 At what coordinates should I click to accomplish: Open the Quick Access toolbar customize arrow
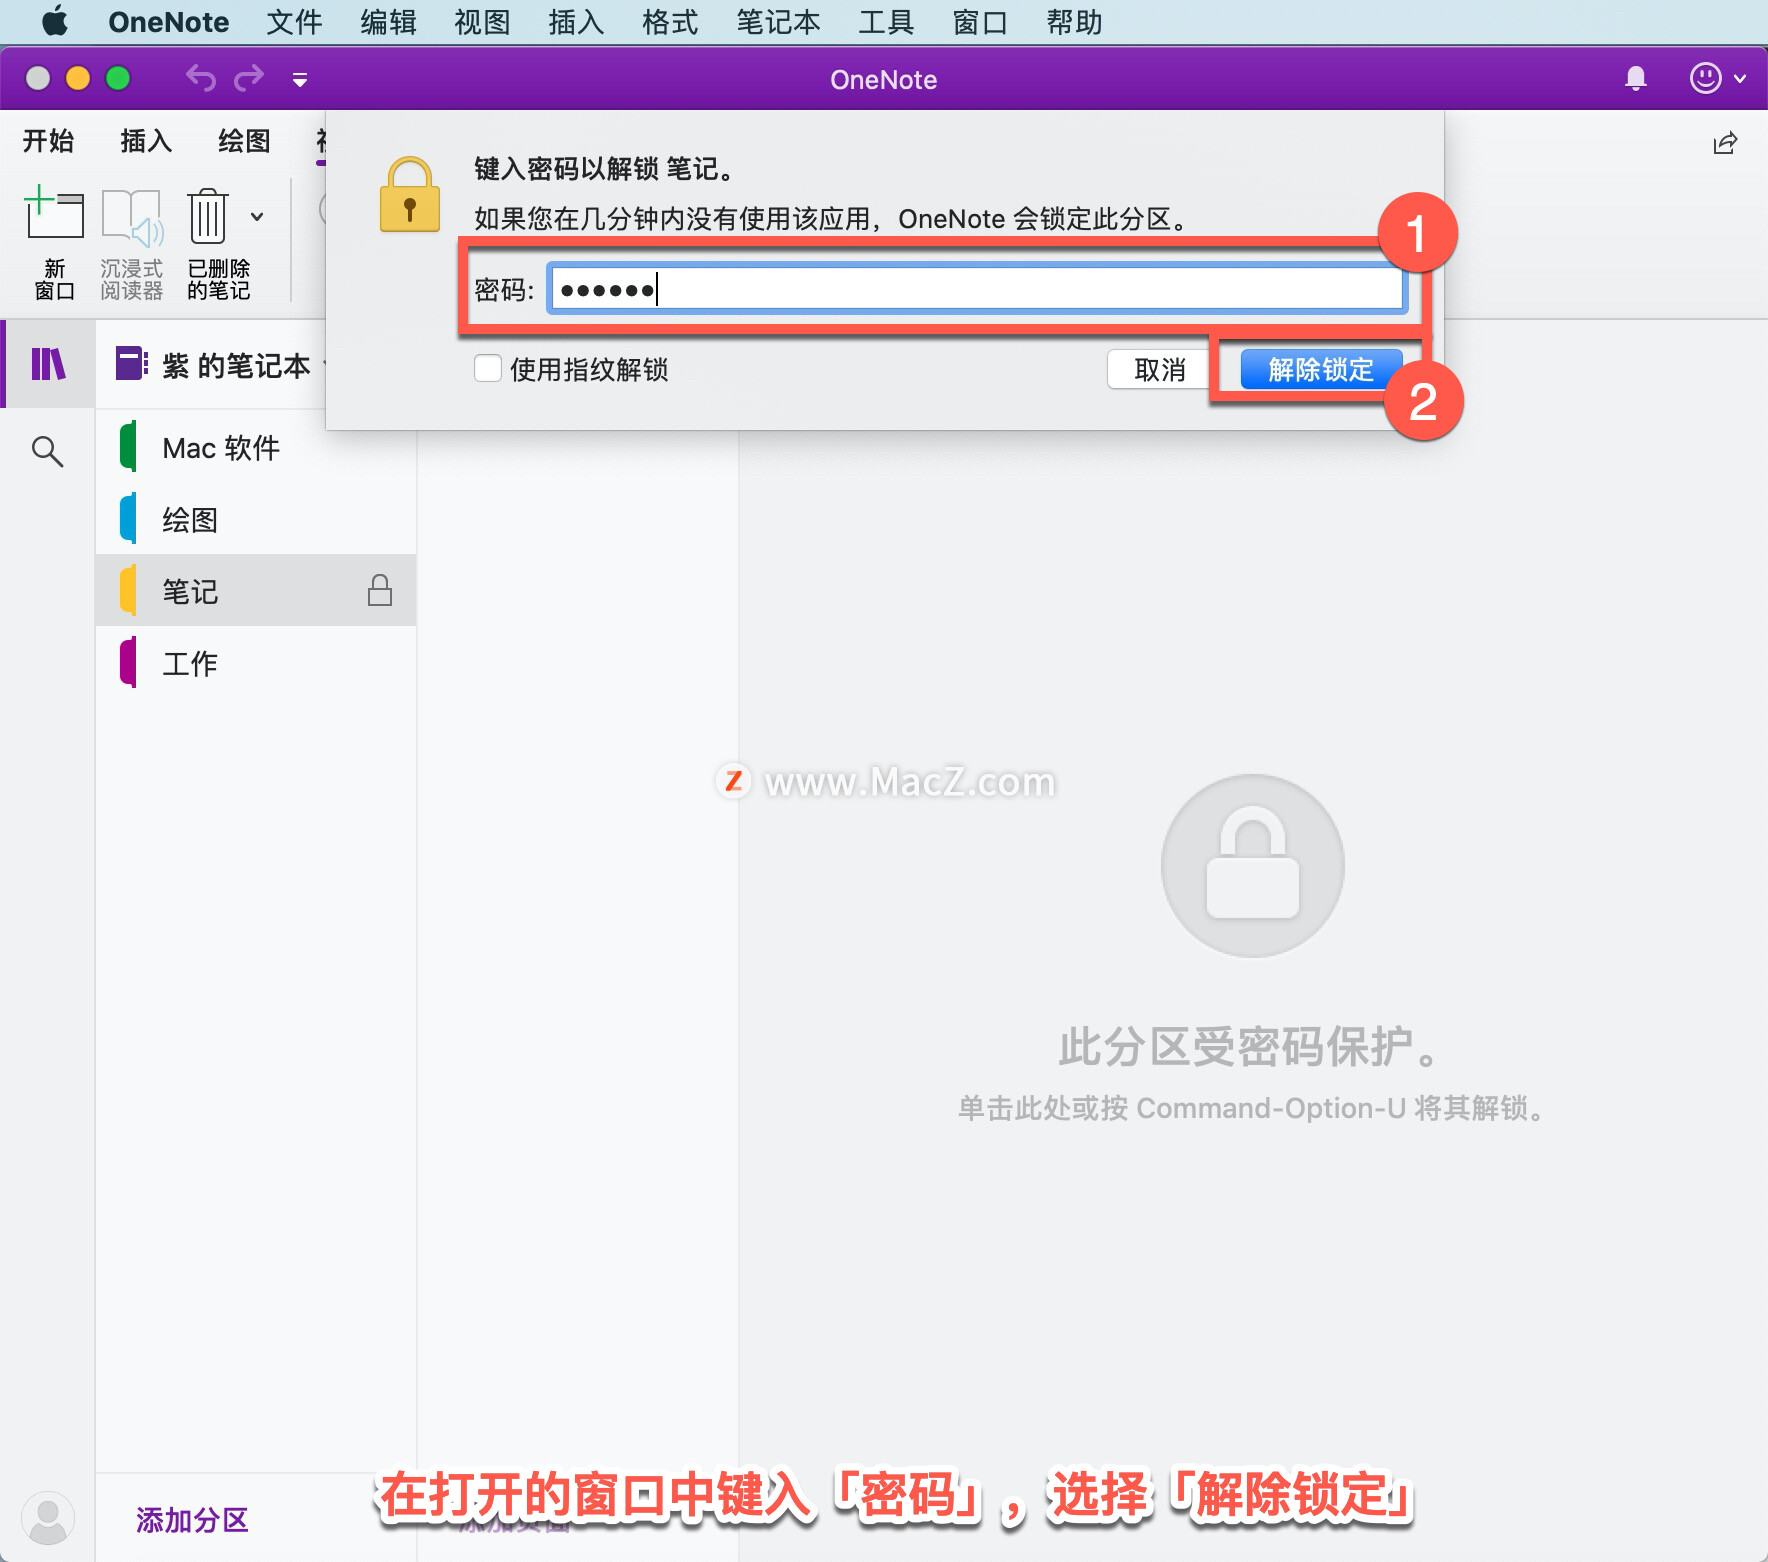(299, 79)
